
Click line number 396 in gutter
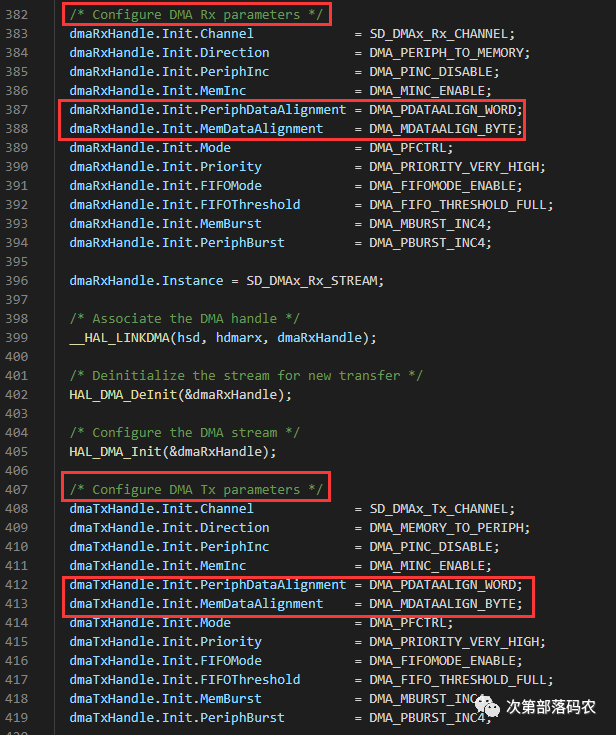17,281
